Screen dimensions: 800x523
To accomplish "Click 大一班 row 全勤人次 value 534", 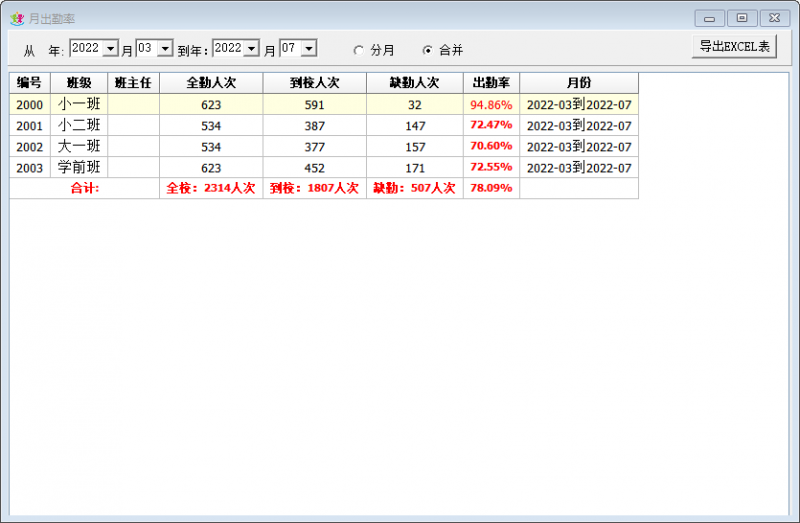I will (x=211, y=147).
